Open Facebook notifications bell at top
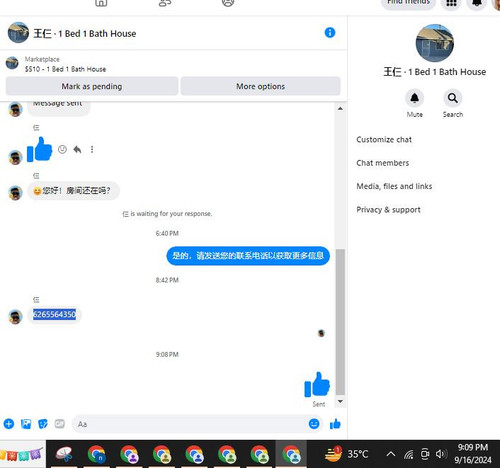 coord(477,3)
